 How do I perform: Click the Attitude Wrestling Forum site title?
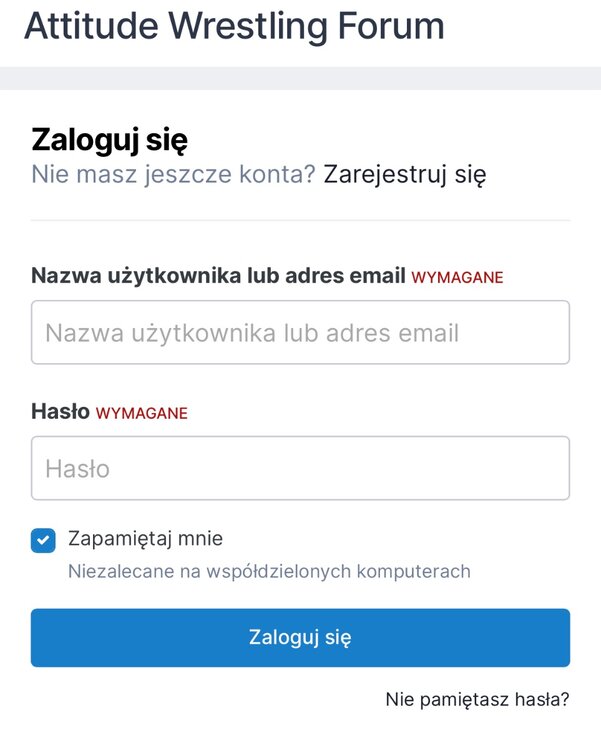point(234,25)
